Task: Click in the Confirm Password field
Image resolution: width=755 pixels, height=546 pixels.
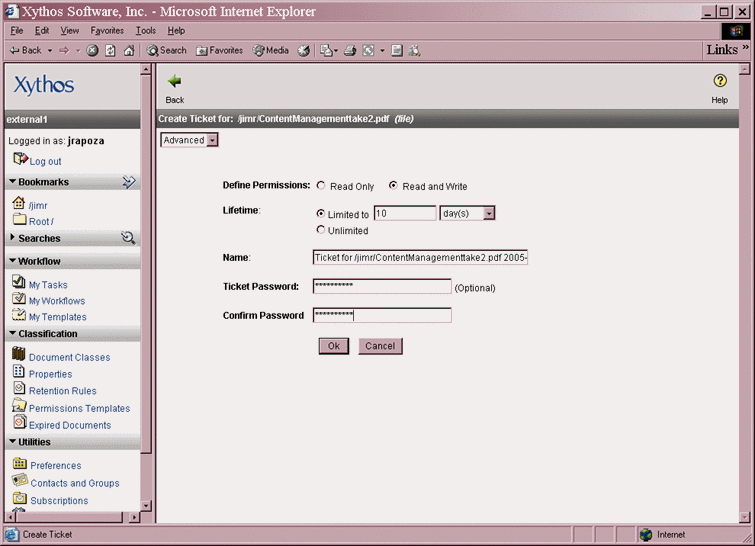Action: 382,315
